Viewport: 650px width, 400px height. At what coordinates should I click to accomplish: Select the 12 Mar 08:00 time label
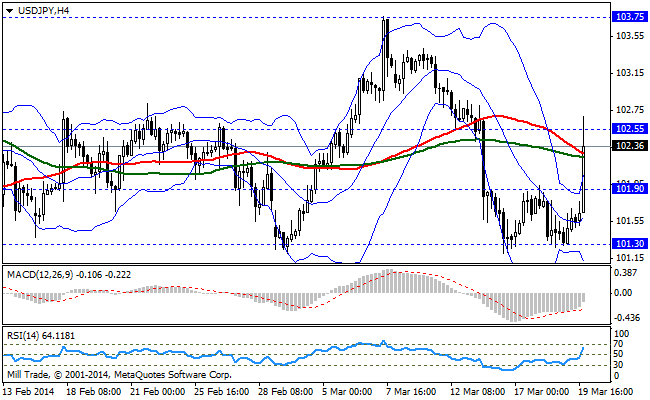pyautogui.click(x=478, y=391)
